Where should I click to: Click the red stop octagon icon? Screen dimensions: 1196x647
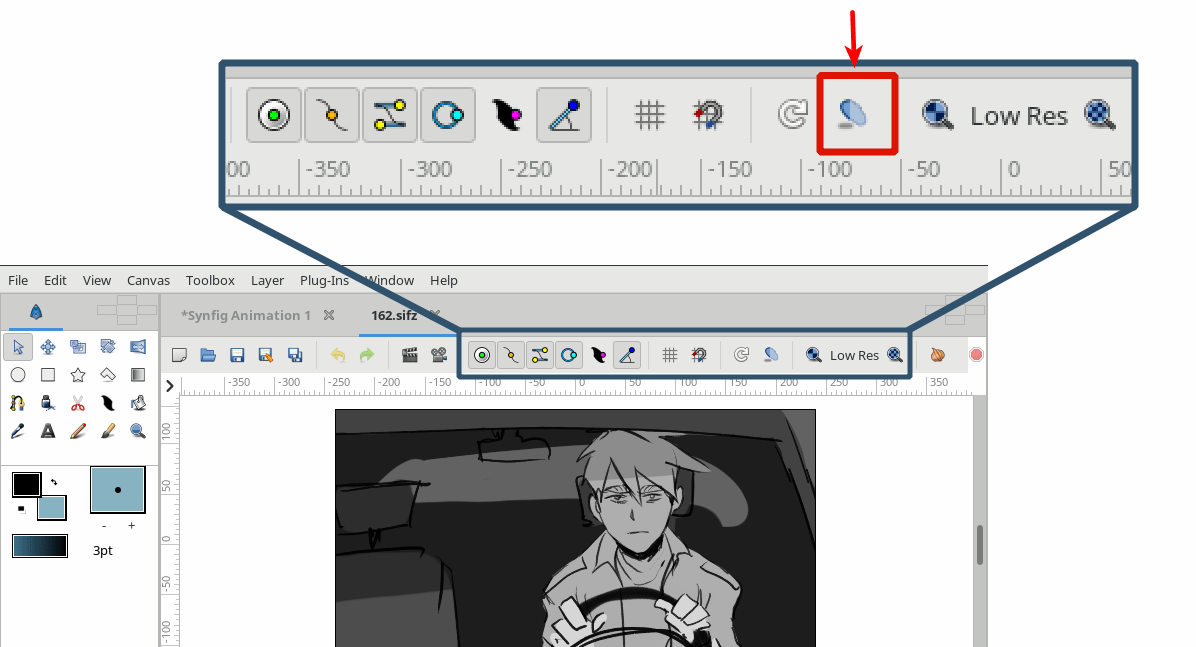(x=976, y=355)
